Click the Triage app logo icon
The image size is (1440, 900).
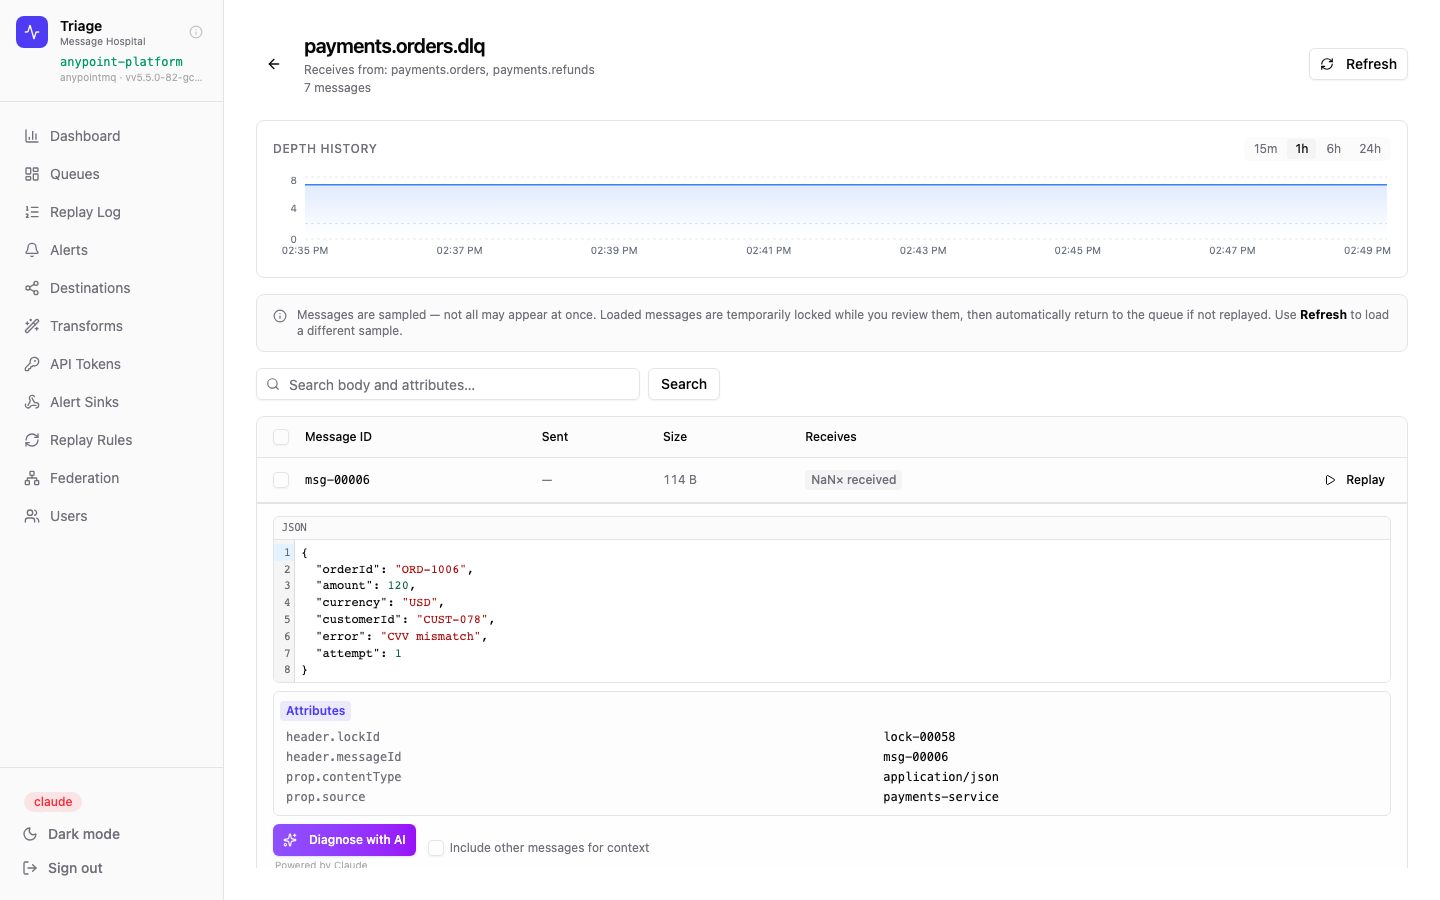[x=32, y=32]
